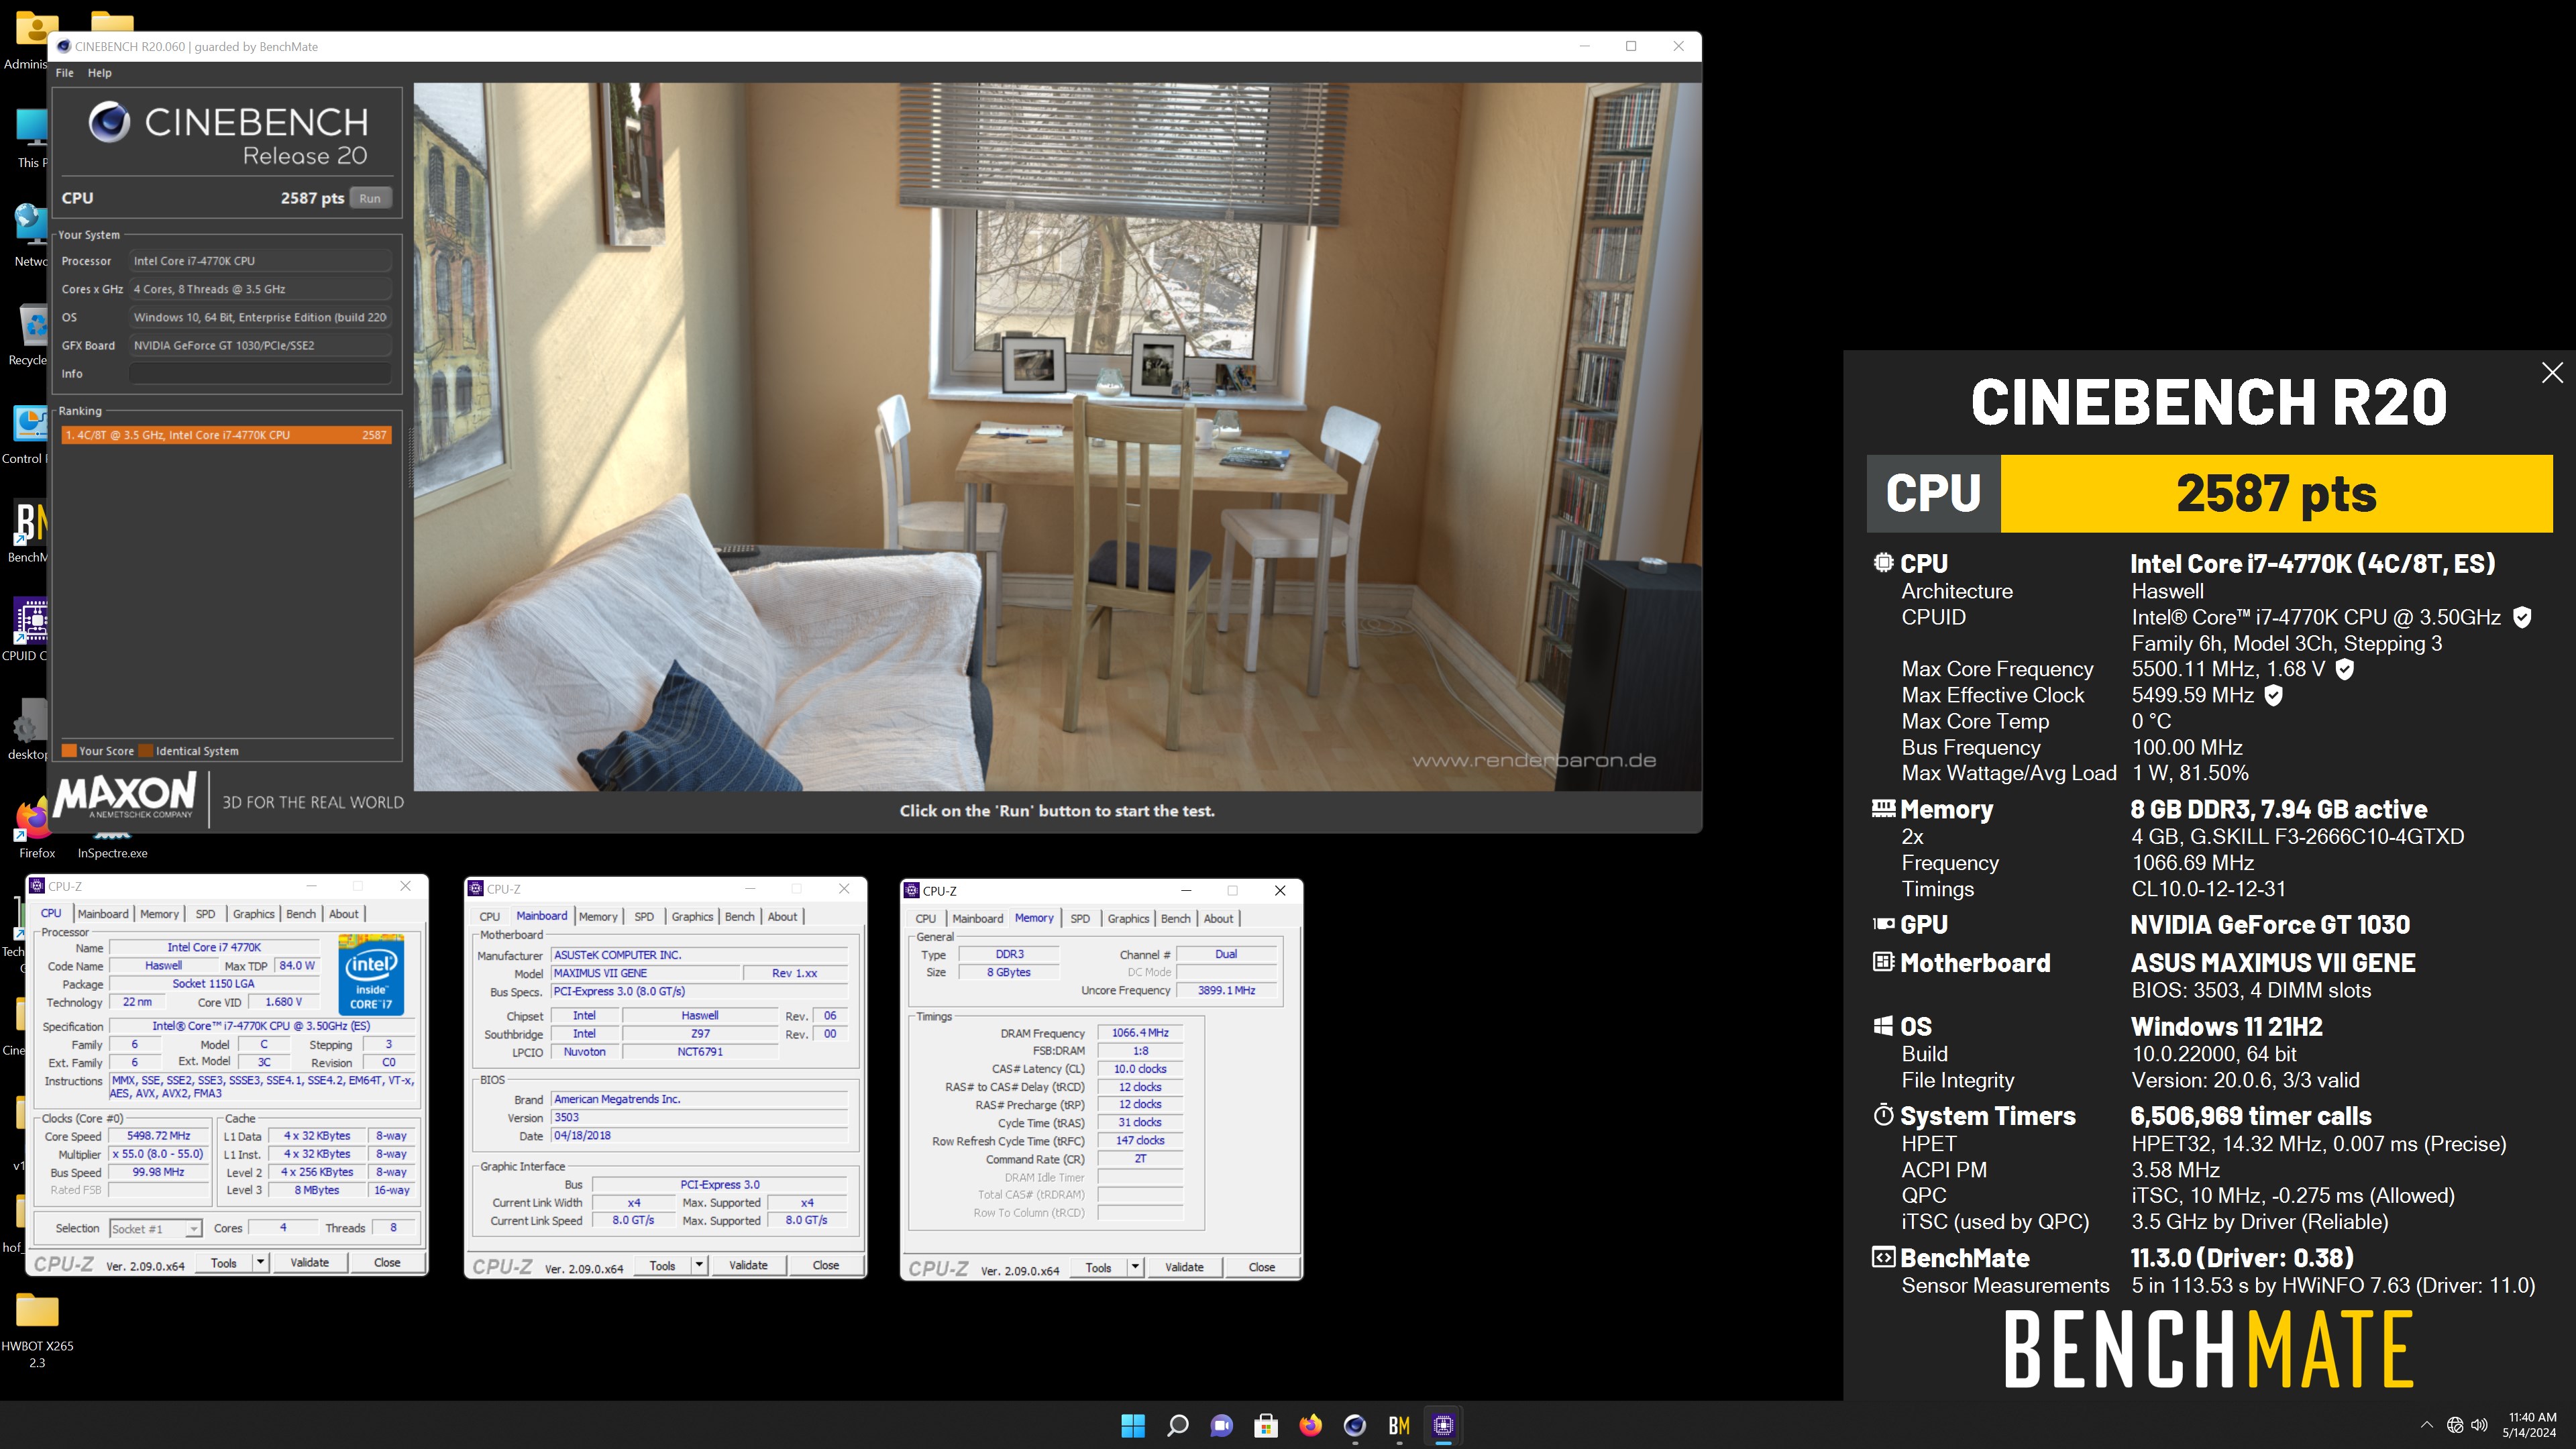Expand Tools dropdown arrow in Memory CPU-Z window
This screenshot has width=2576, height=1449.
click(1135, 1268)
